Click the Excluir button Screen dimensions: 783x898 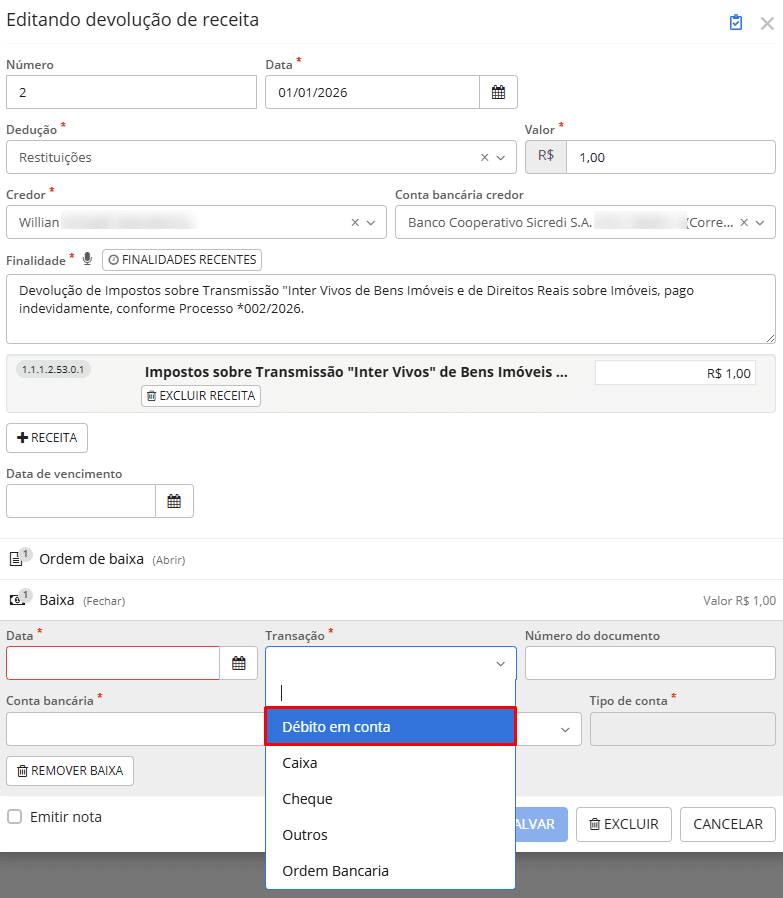tap(624, 824)
